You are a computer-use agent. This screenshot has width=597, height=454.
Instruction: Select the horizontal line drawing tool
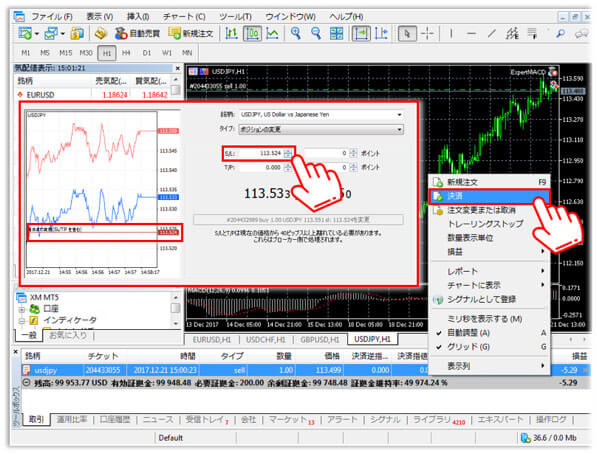[471, 34]
